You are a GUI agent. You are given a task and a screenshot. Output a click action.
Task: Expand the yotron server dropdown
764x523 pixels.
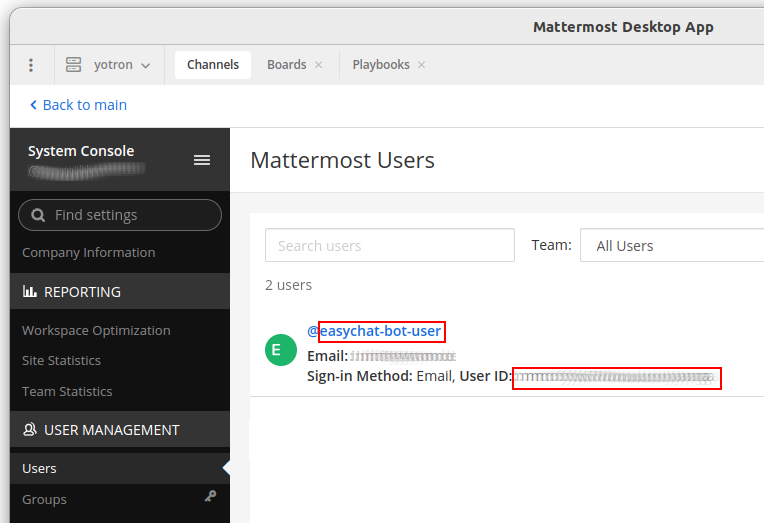coord(145,65)
